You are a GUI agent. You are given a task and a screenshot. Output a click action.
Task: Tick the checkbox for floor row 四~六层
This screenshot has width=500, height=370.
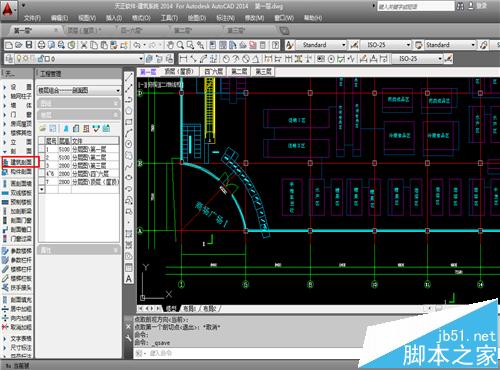[x=42, y=173]
